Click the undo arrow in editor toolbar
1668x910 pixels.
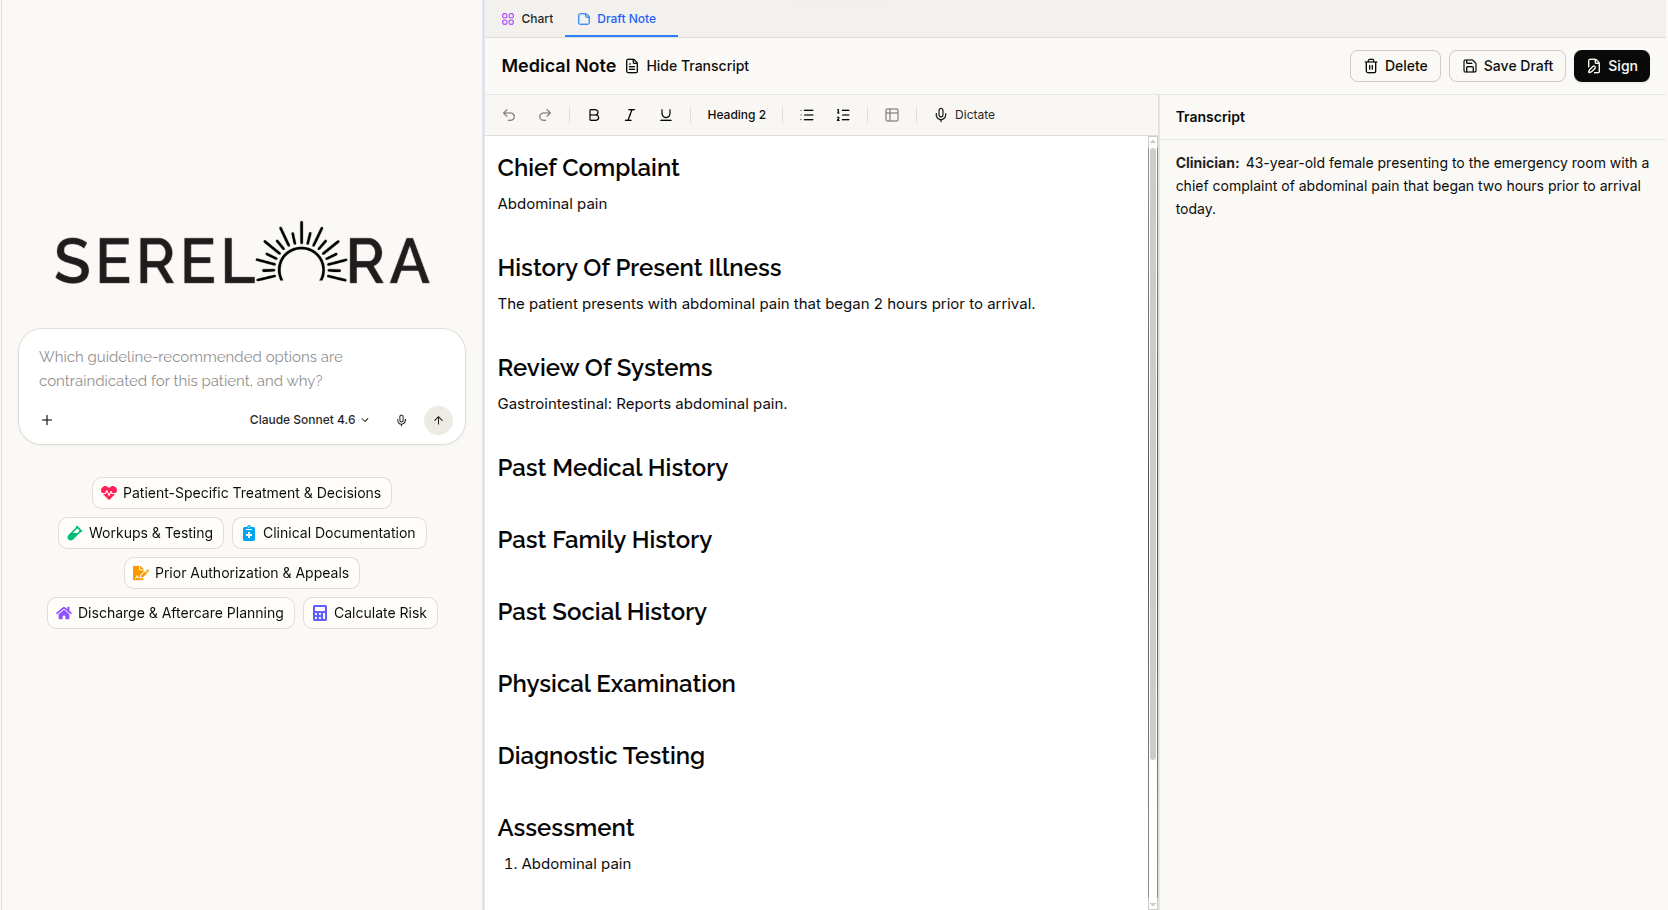coord(509,115)
